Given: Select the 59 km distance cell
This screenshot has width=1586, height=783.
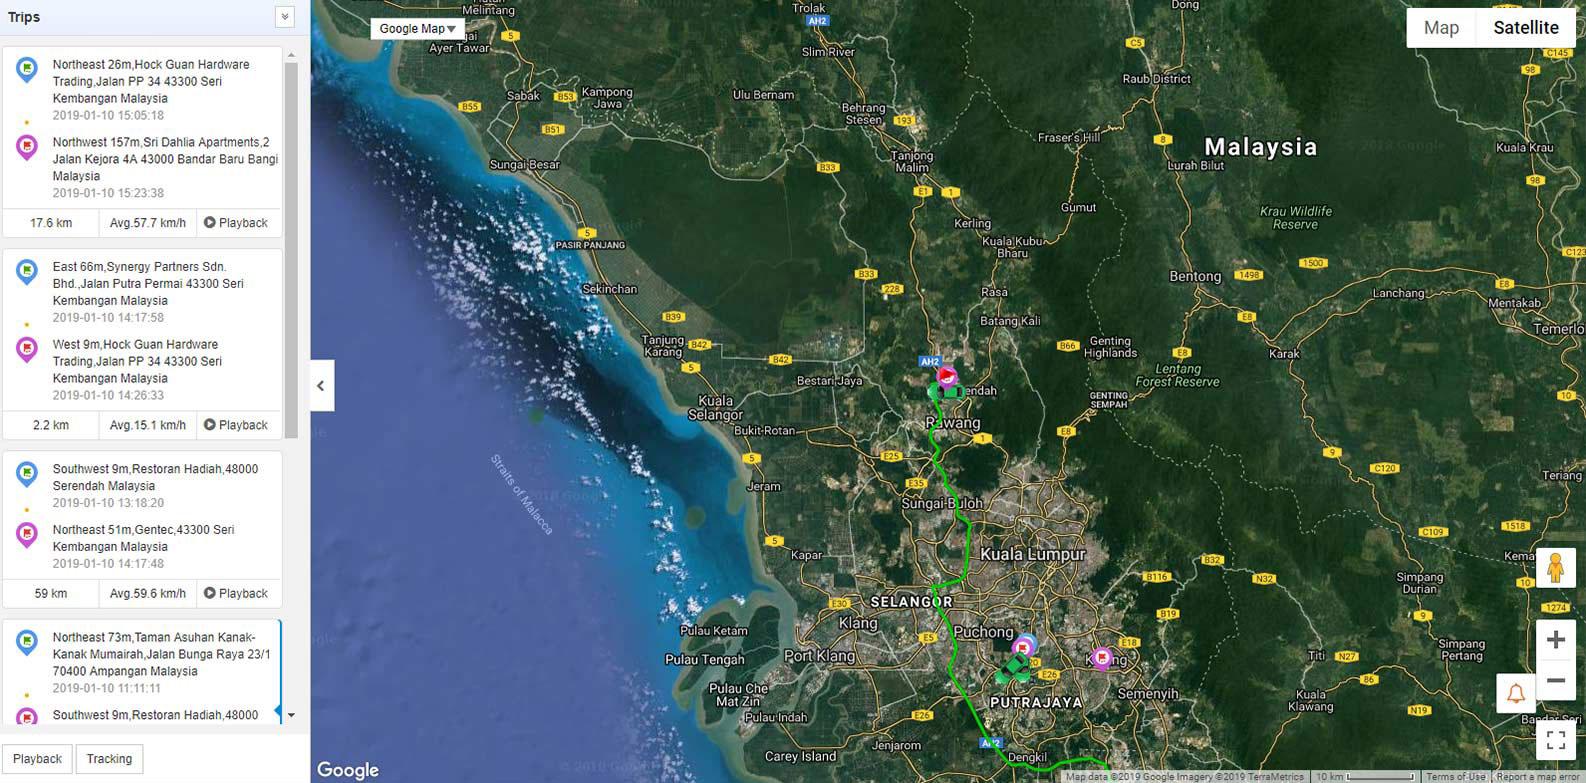Looking at the screenshot, I should pyautogui.click(x=51, y=593).
